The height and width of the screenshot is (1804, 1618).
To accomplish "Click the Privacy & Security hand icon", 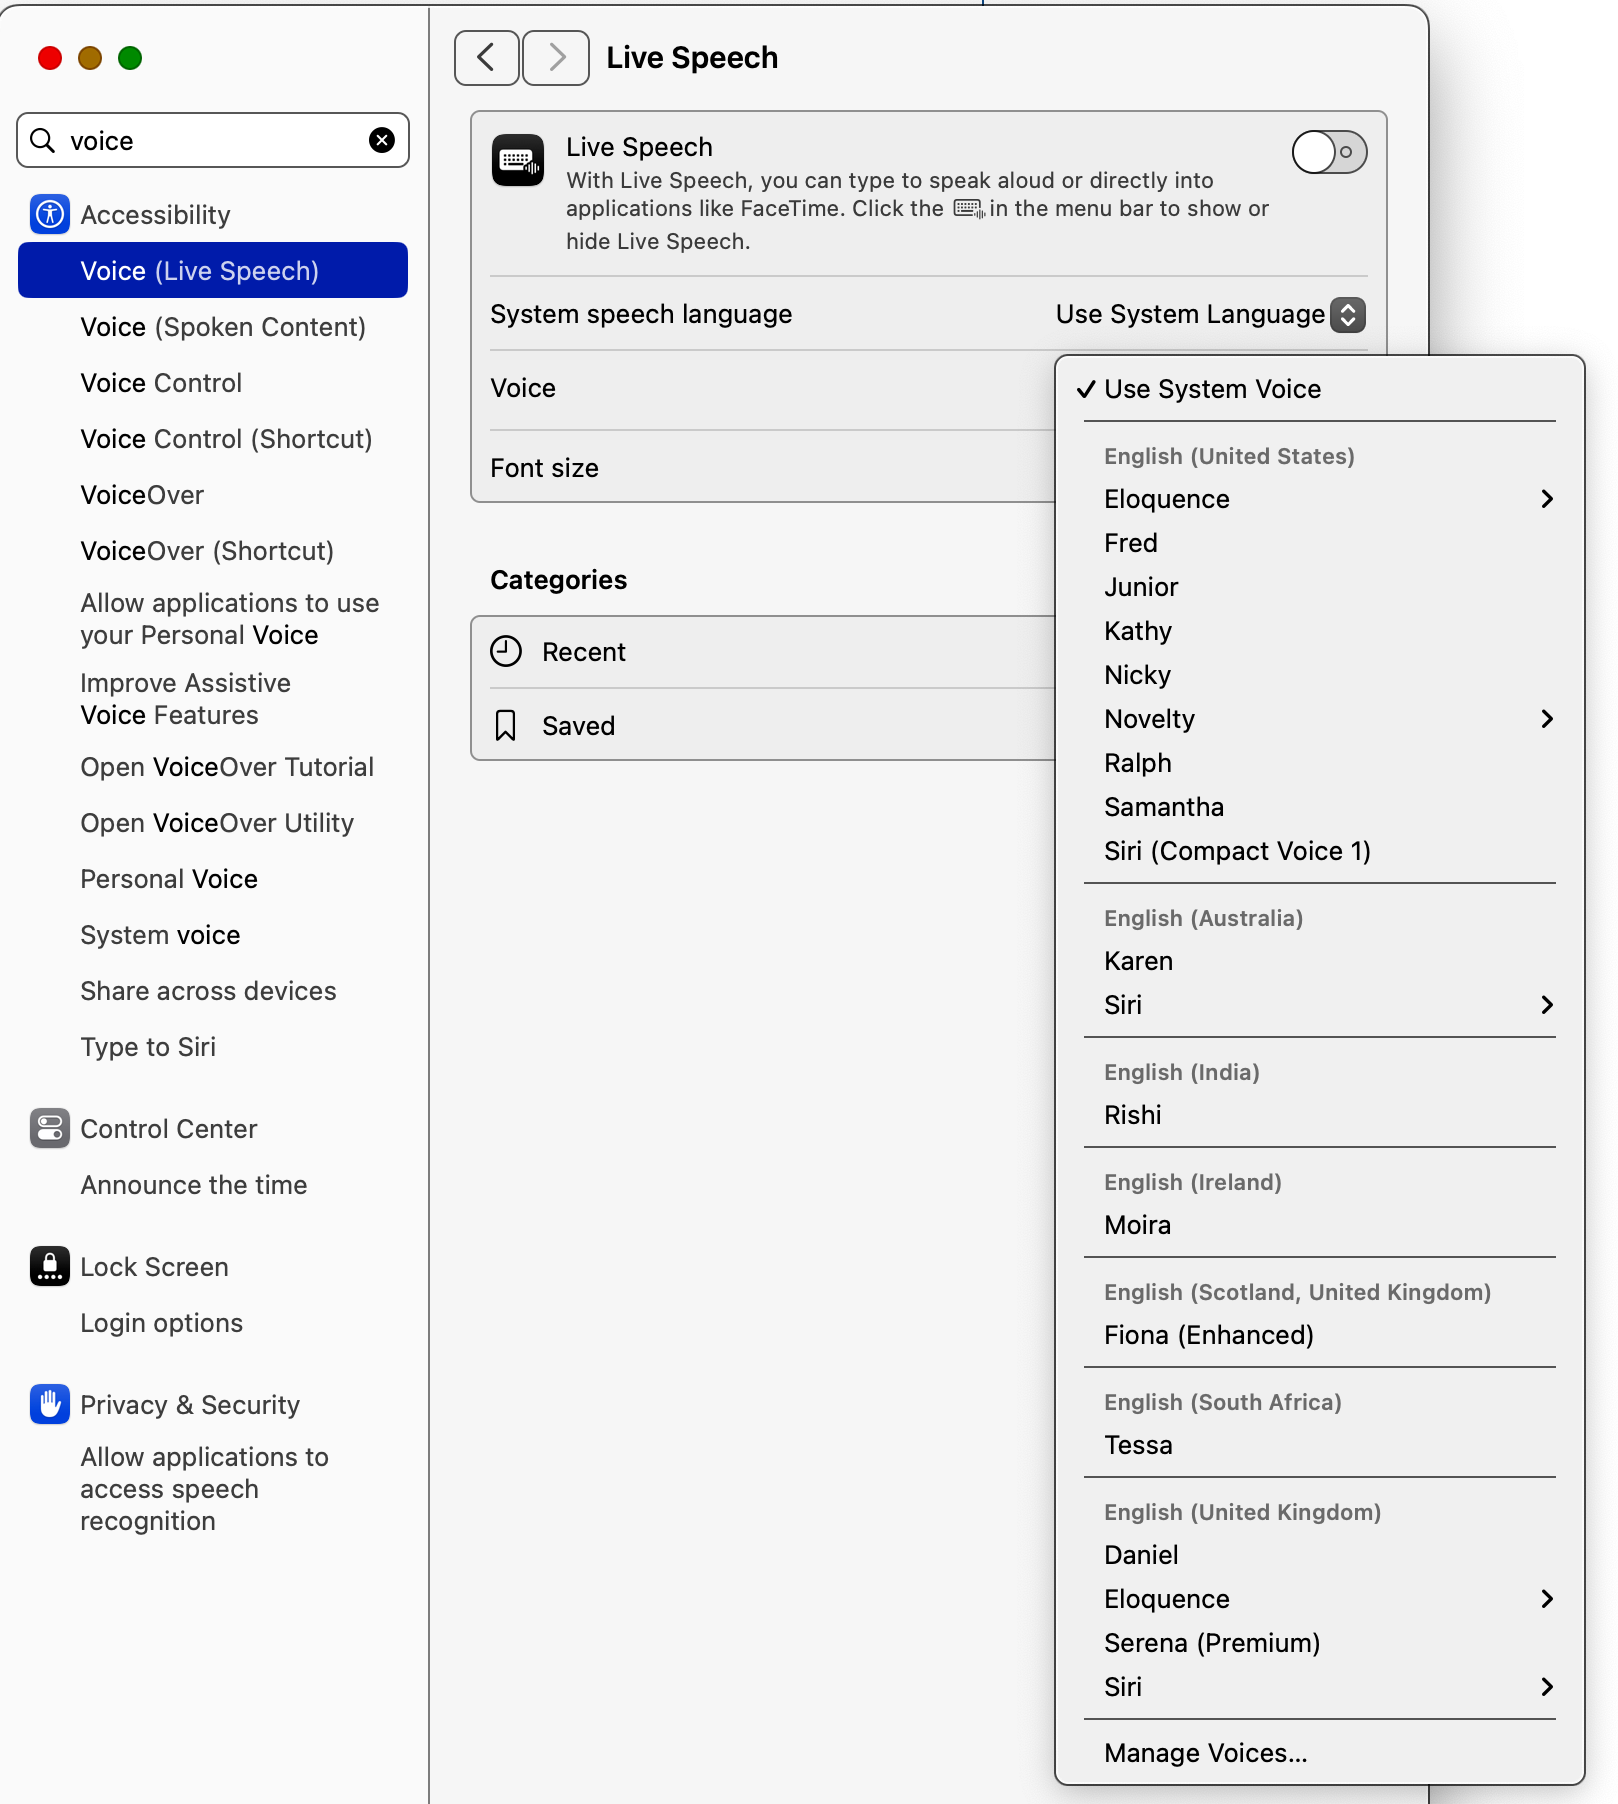I will click(49, 1404).
